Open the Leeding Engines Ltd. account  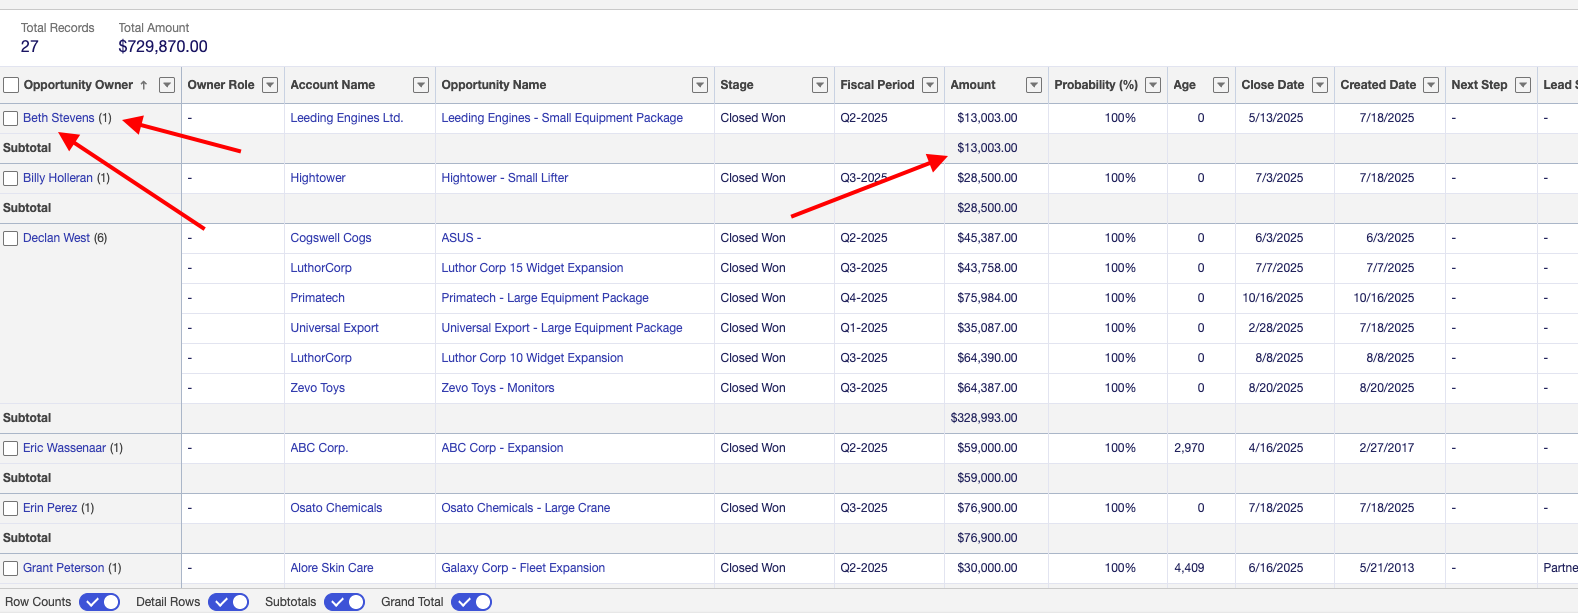pyautogui.click(x=347, y=118)
